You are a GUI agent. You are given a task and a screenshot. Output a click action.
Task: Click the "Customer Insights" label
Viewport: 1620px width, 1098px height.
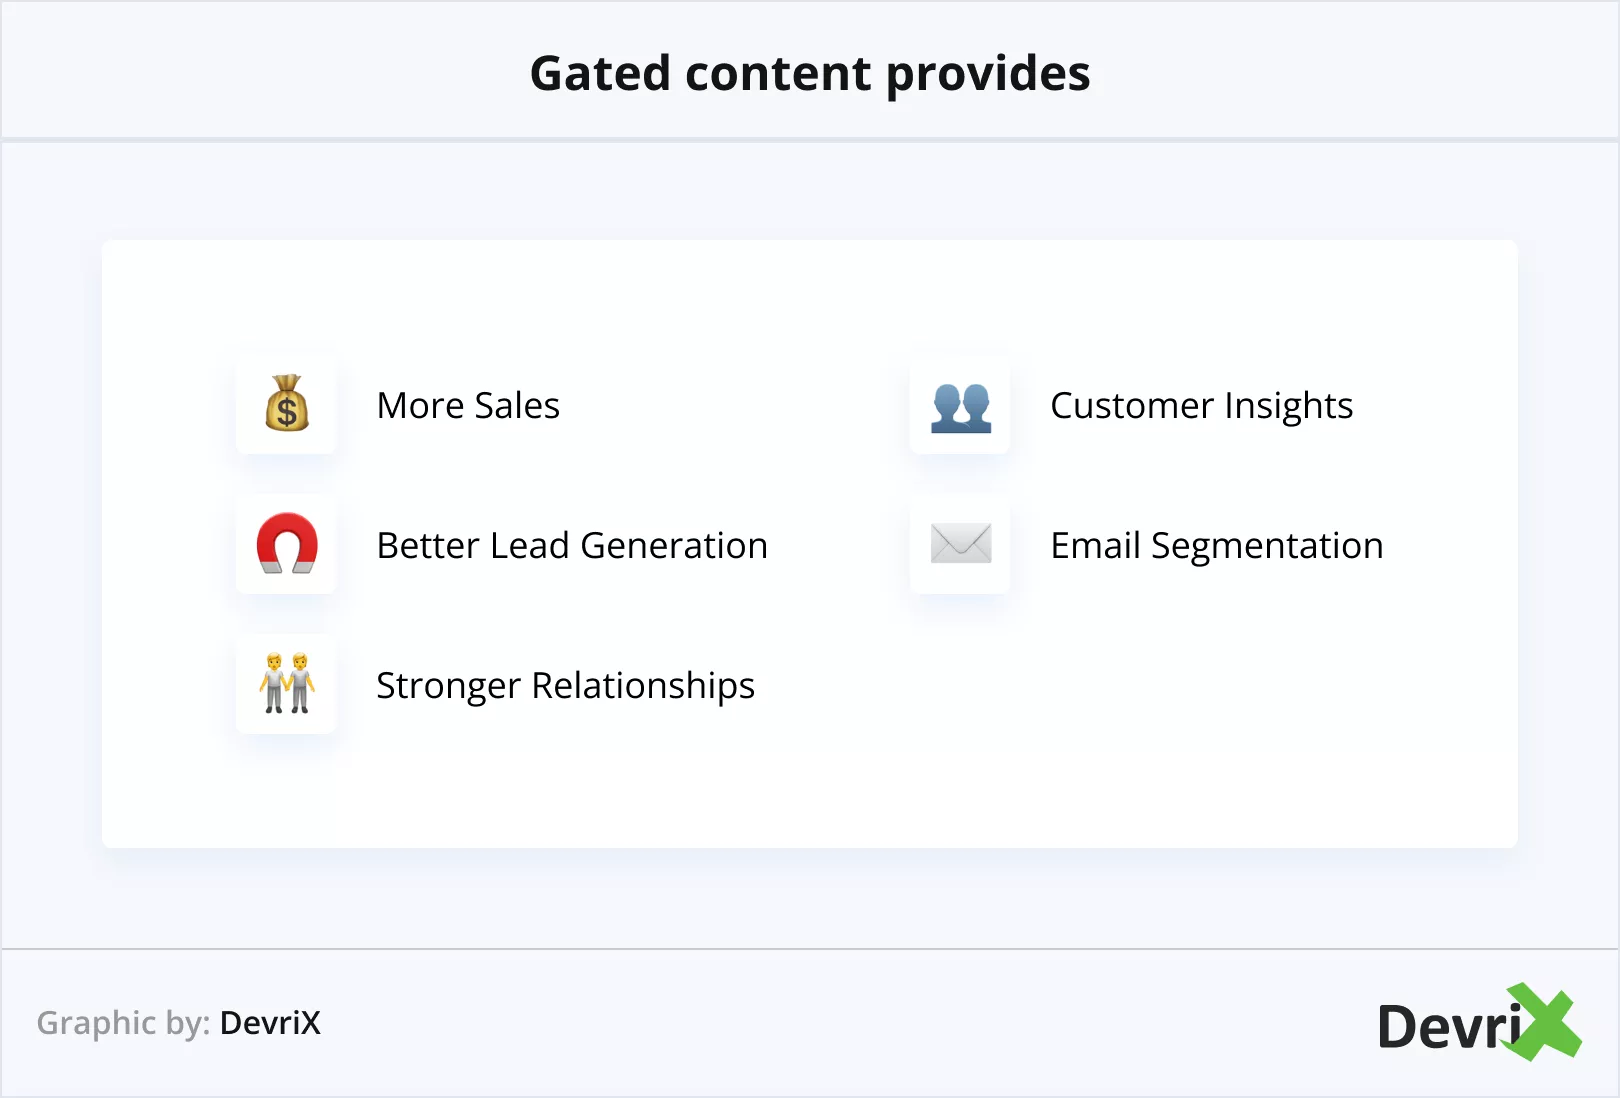pos(1201,406)
